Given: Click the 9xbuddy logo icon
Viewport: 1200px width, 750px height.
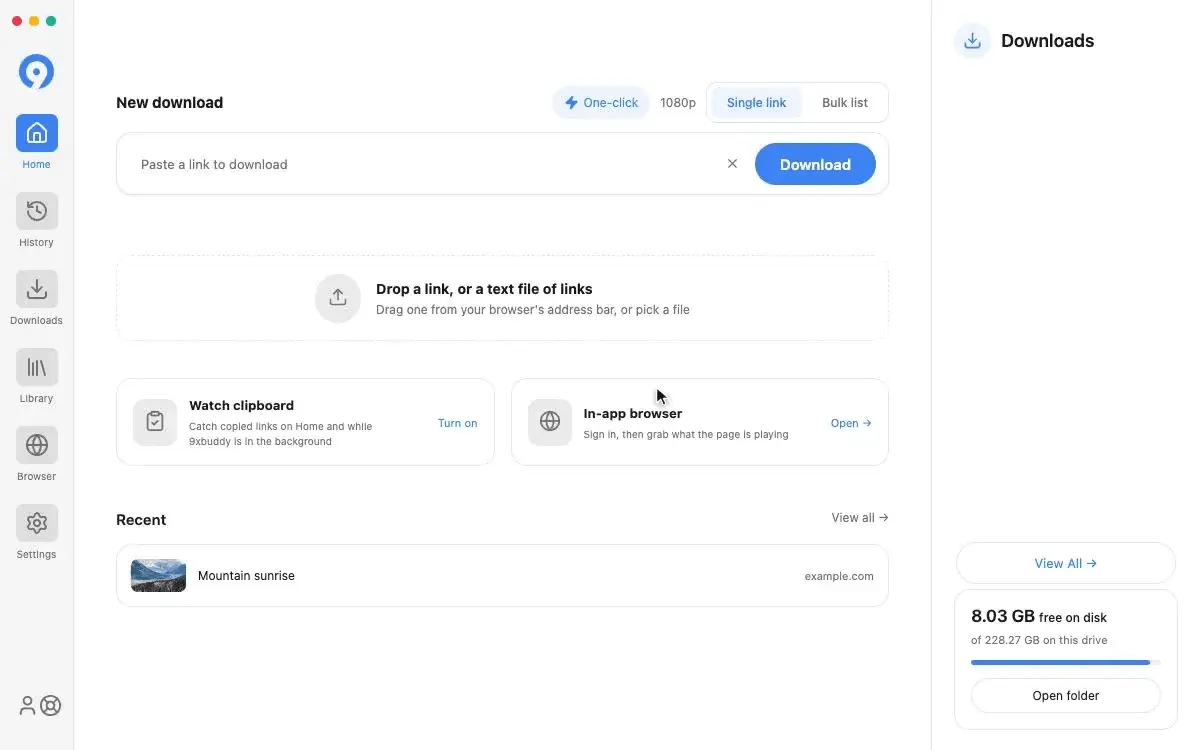Looking at the screenshot, I should point(37,71).
